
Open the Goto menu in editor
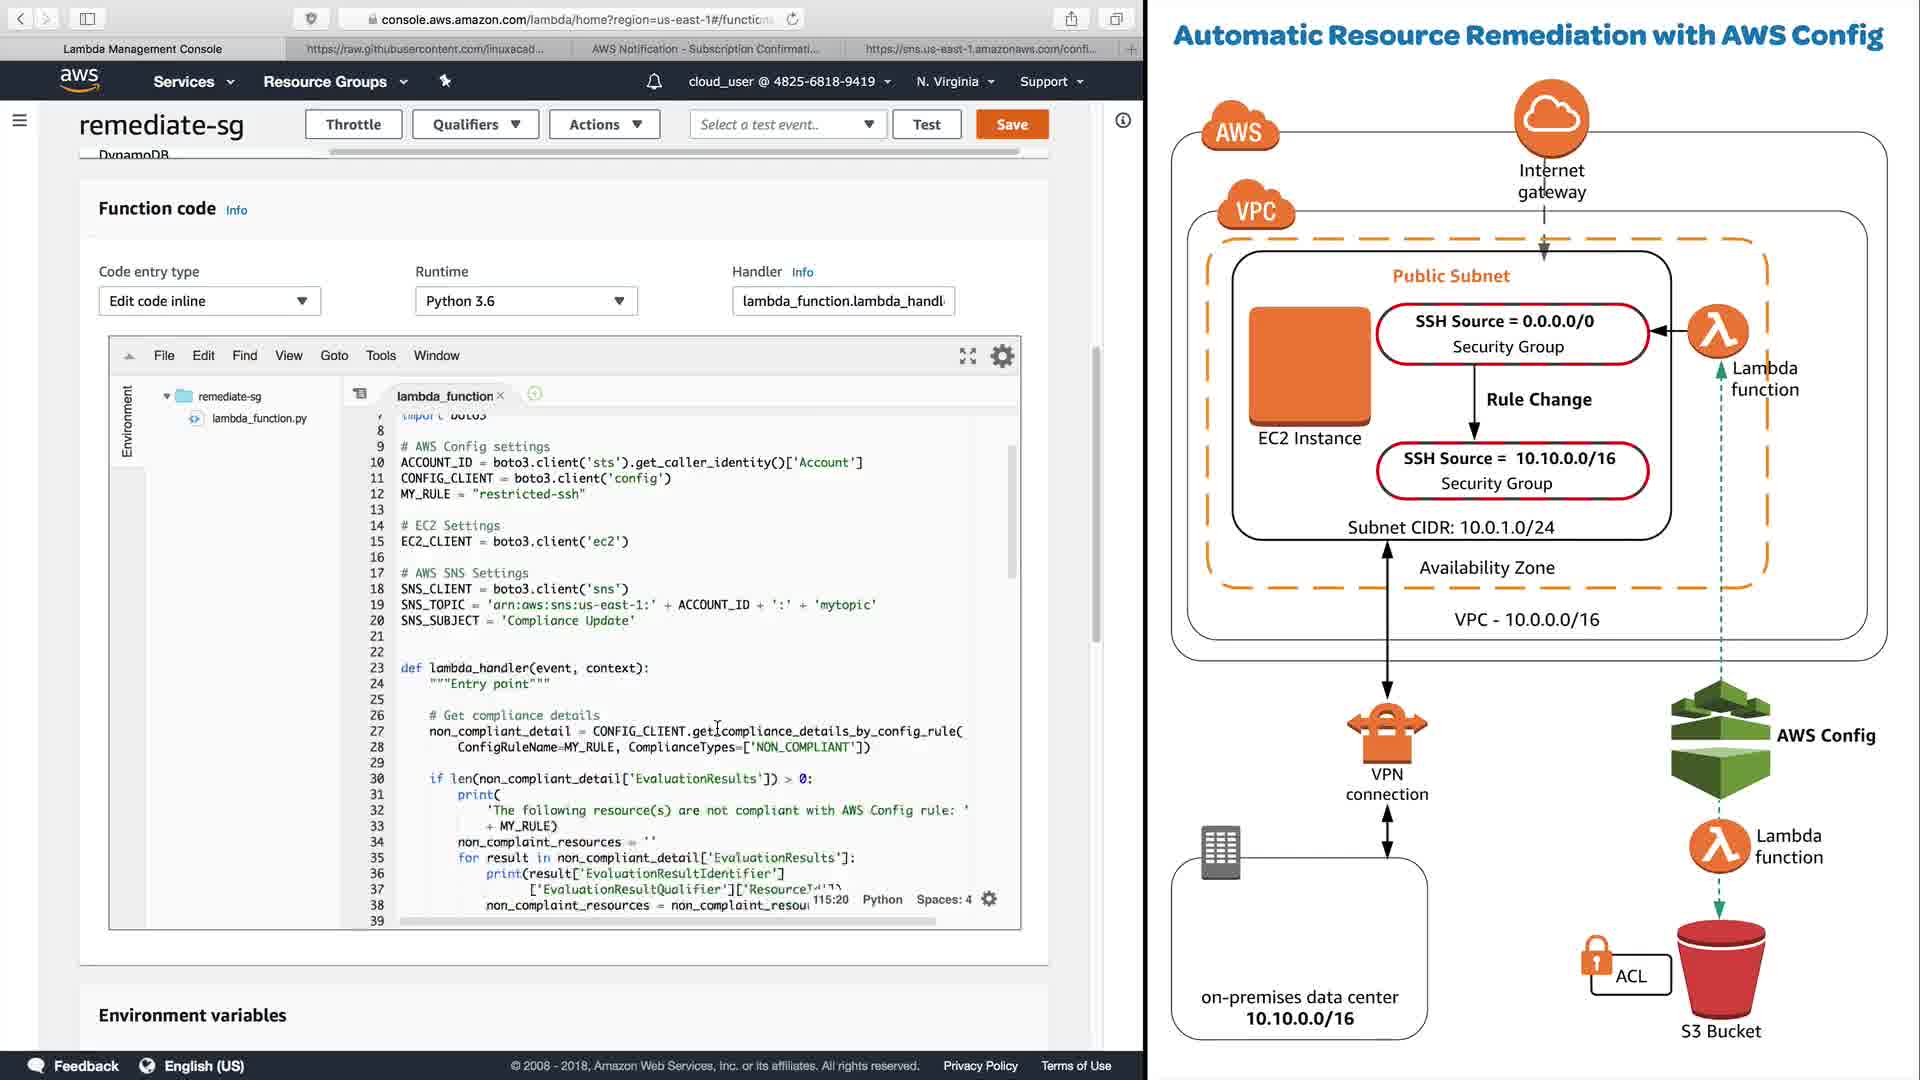point(334,356)
